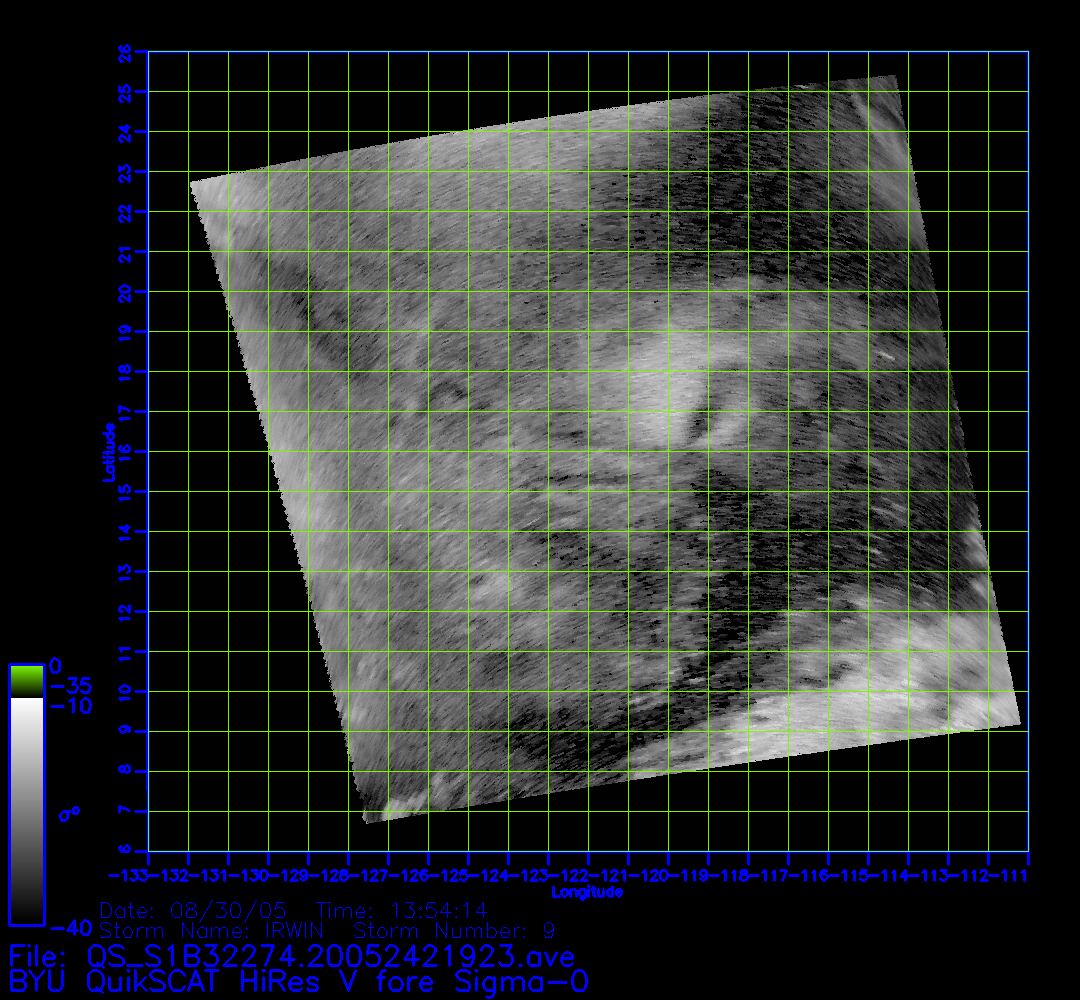Click the Latitude axis title
Image resolution: width=1080 pixels, height=1000 pixels.
(107, 452)
